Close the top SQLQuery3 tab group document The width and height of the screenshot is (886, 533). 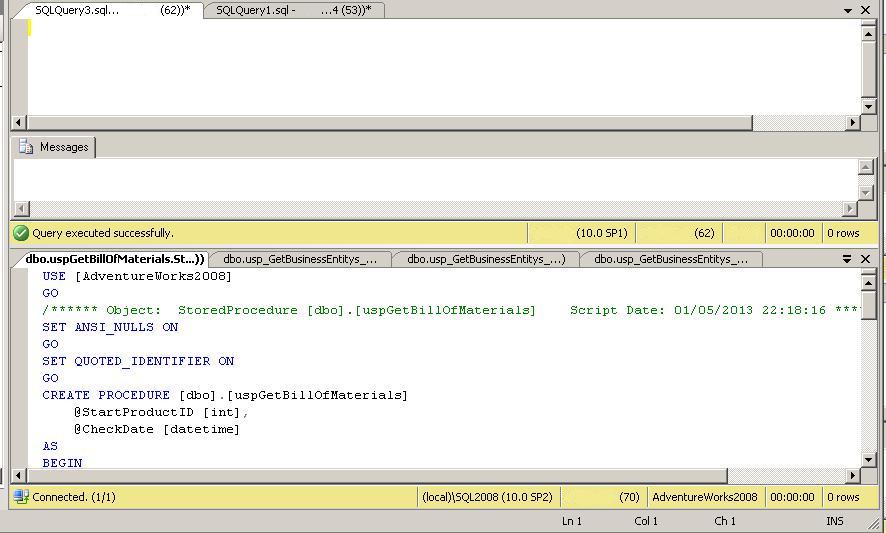tap(866, 10)
